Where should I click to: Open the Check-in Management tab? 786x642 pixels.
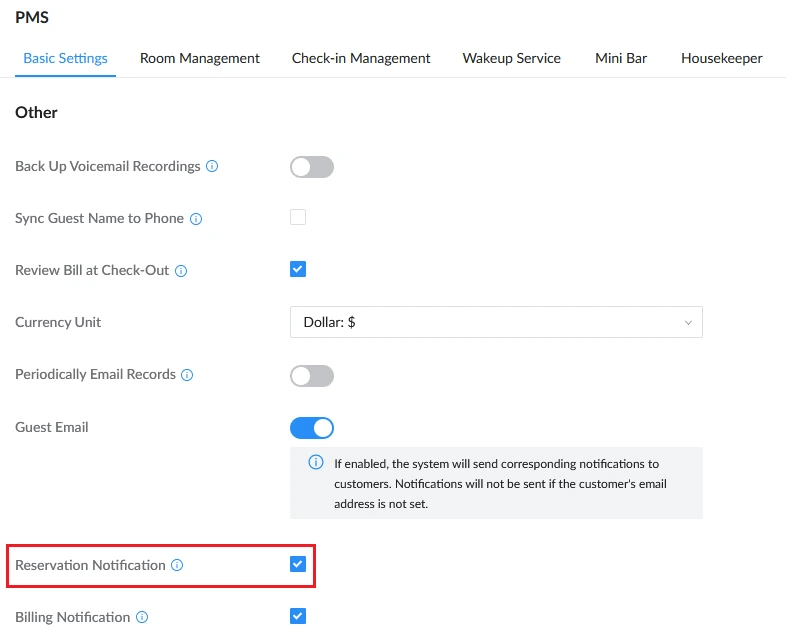coord(361,58)
